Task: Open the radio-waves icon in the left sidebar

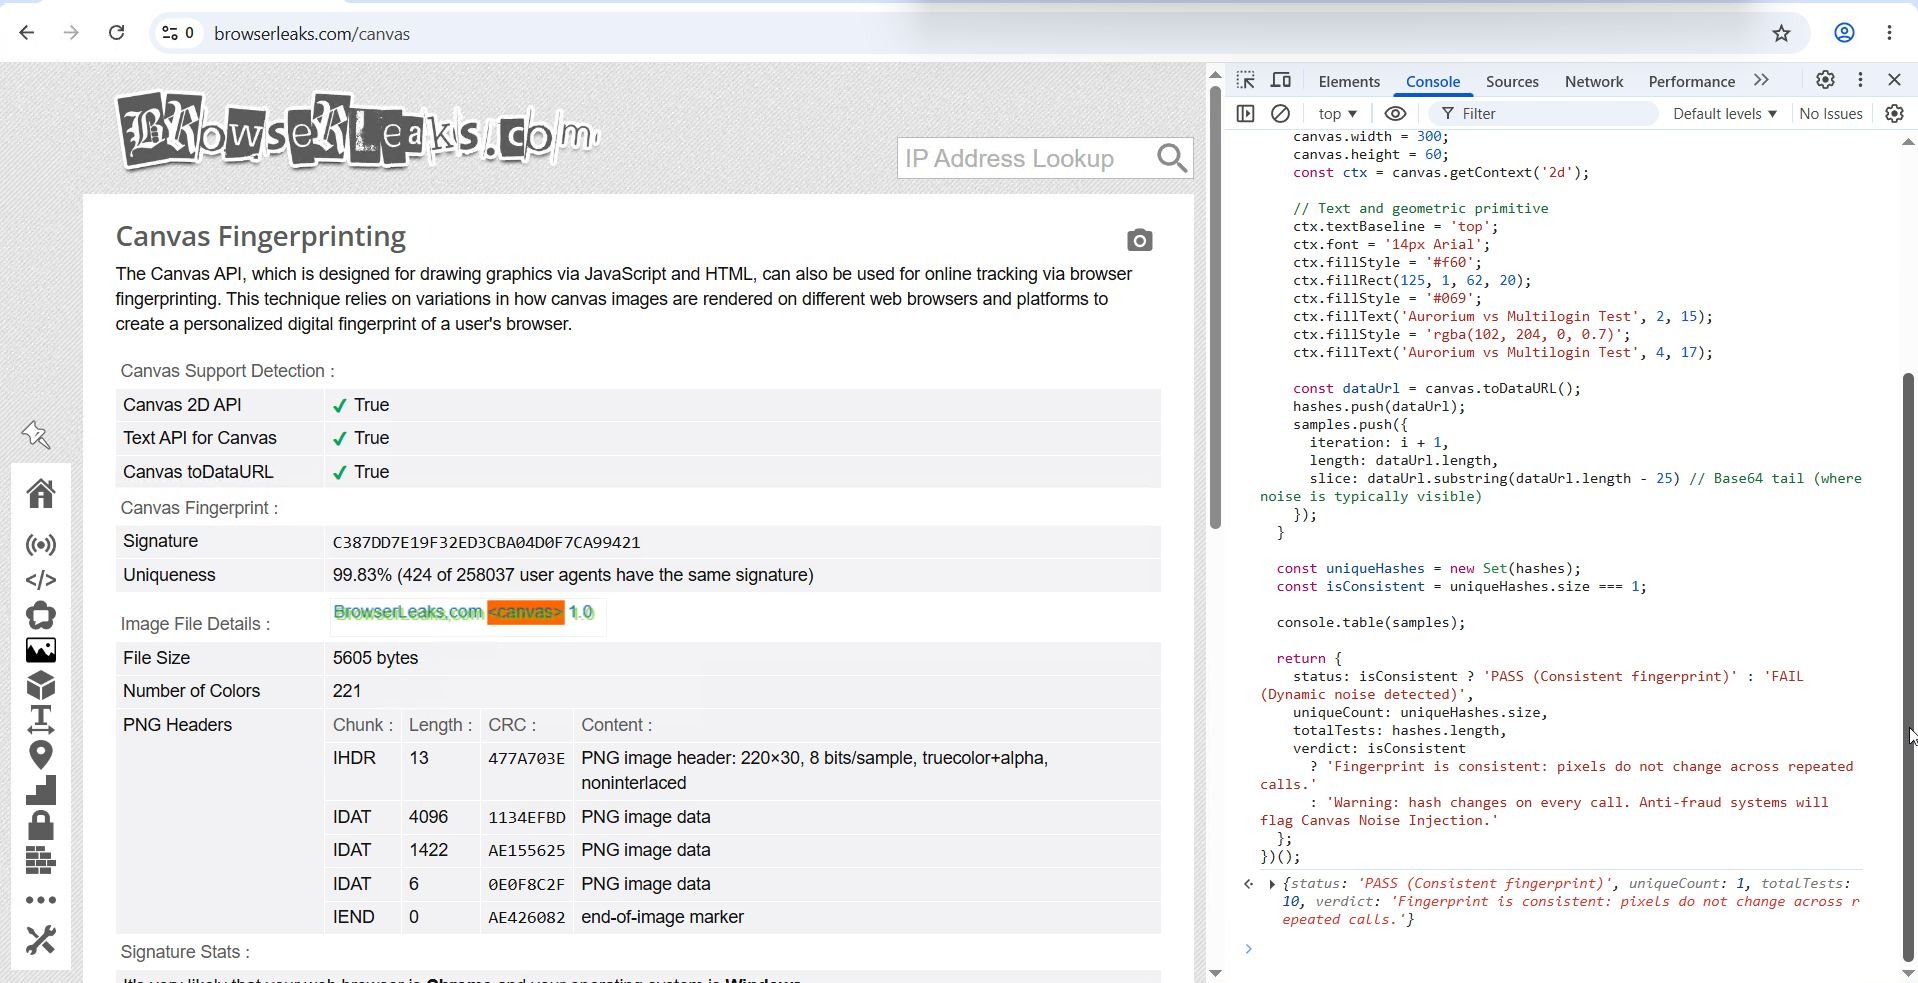Action: 41,545
